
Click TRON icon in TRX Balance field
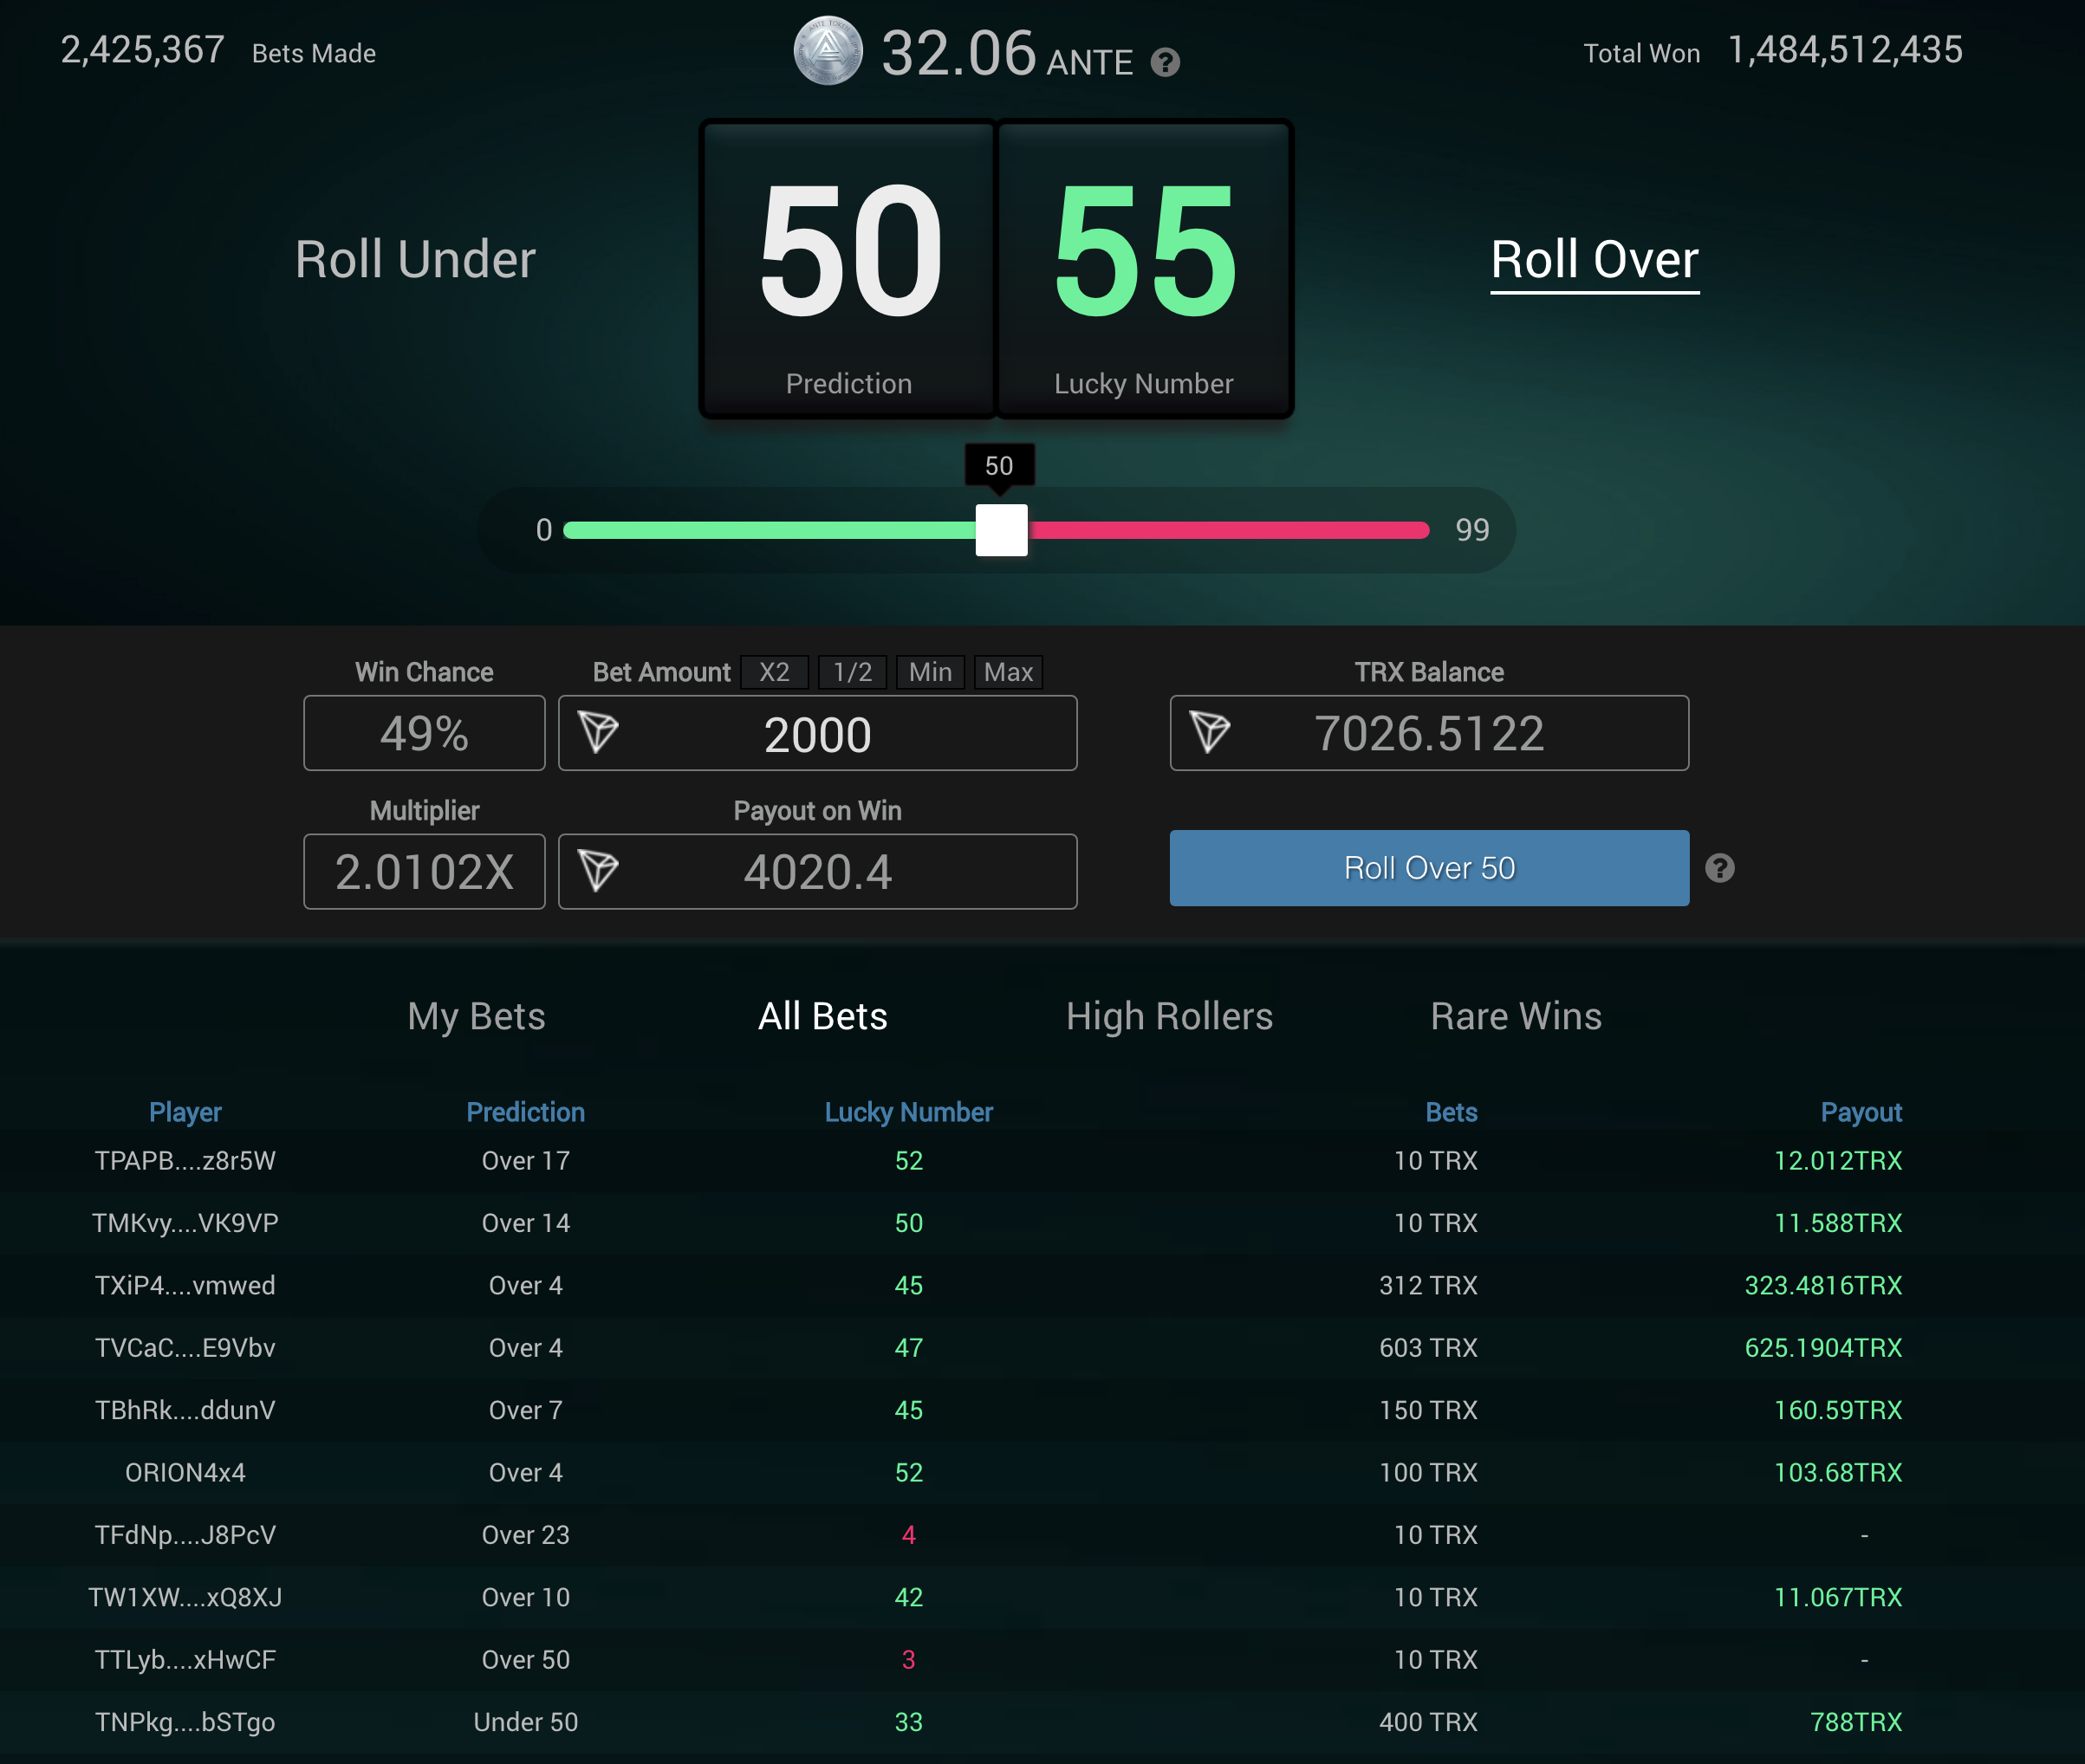pyautogui.click(x=1210, y=733)
